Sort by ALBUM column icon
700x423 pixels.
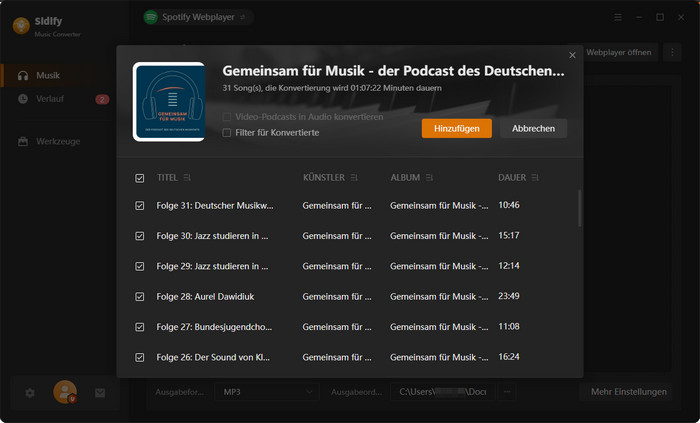429,178
